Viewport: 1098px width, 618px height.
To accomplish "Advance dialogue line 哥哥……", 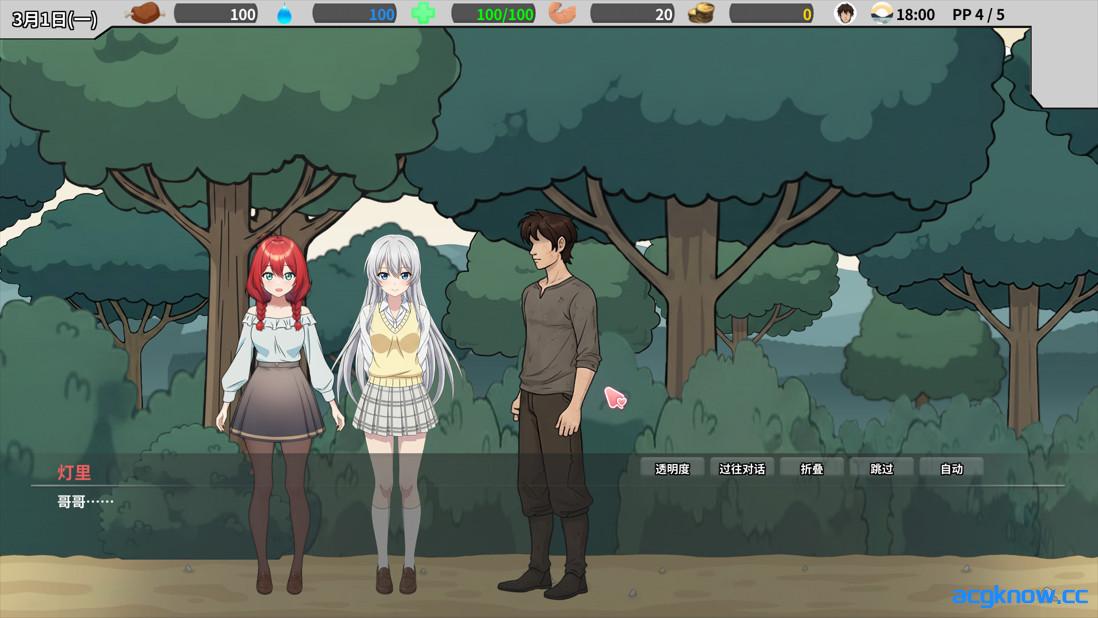I will 85,502.
